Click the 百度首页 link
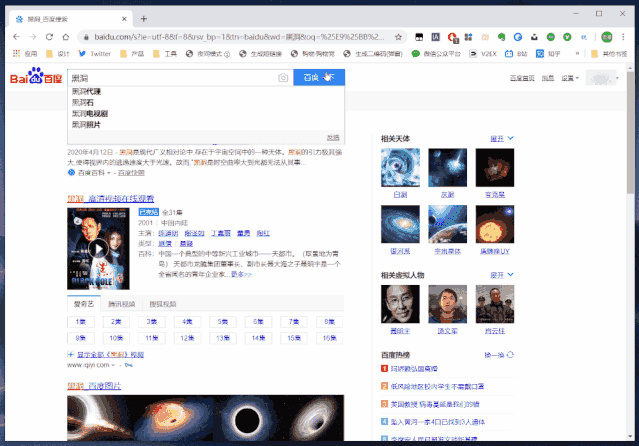Screen dimensions: 639x446 522,78
